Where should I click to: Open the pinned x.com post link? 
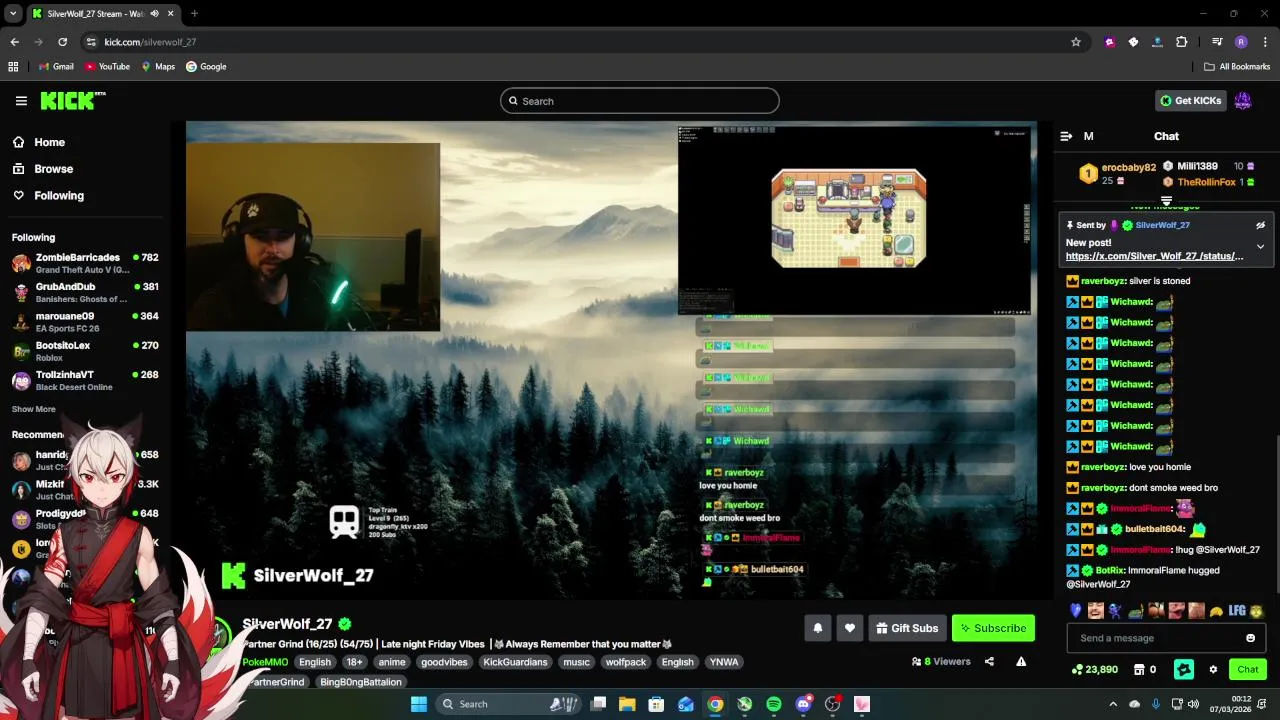point(1155,256)
